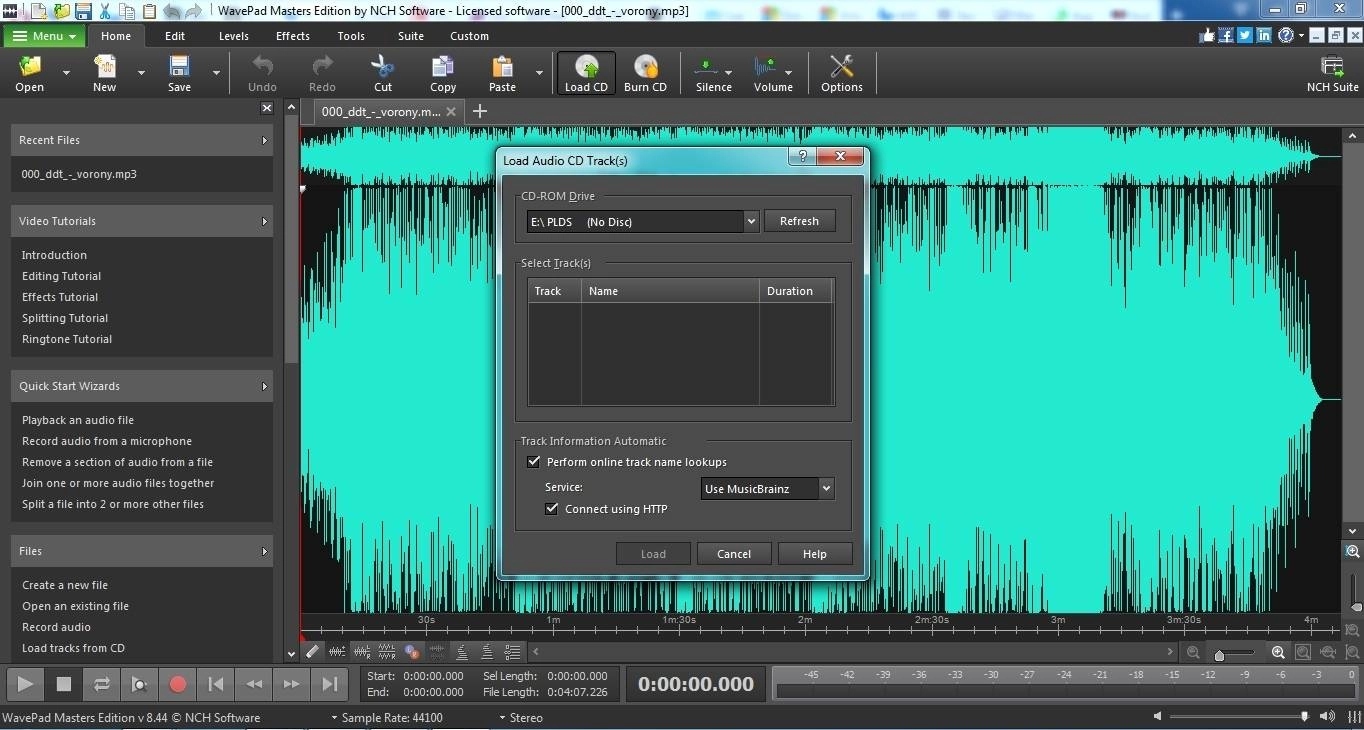Open the Stereo channel dropdown
The width and height of the screenshot is (1364, 730).
[x=521, y=717]
